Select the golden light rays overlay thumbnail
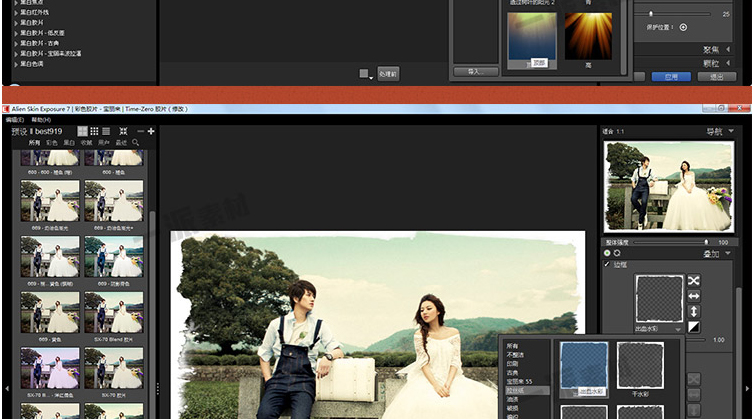Viewport: 755px width, 419px height. 588,36
